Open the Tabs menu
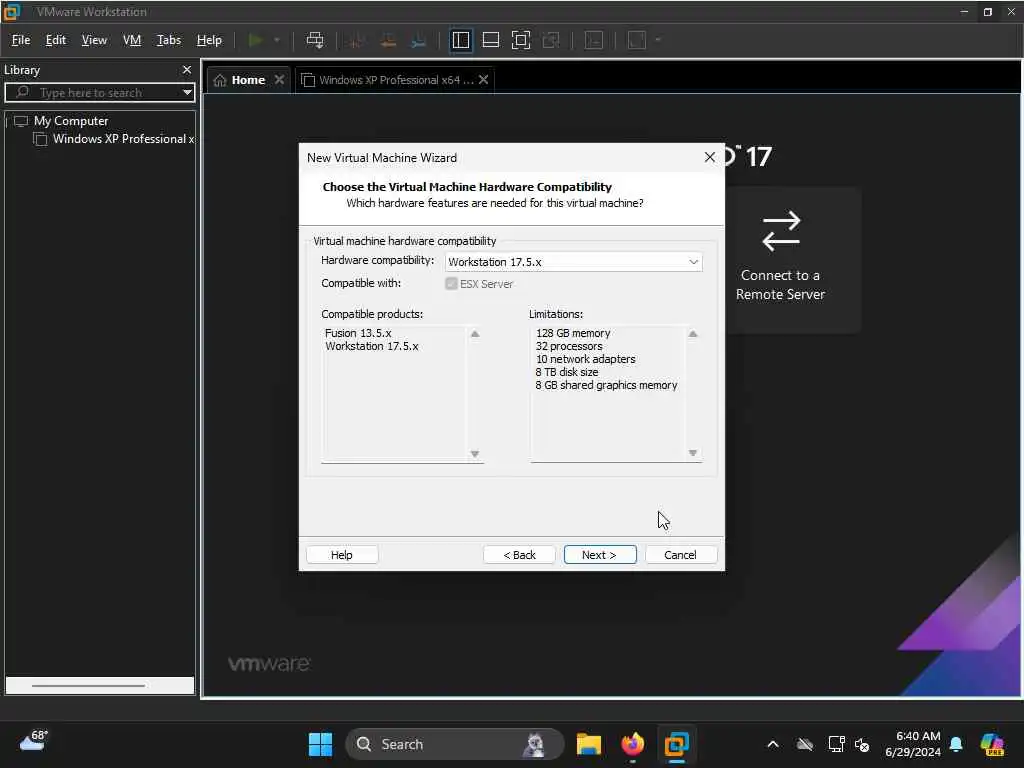1024x768 pixels. click(168, 40)
